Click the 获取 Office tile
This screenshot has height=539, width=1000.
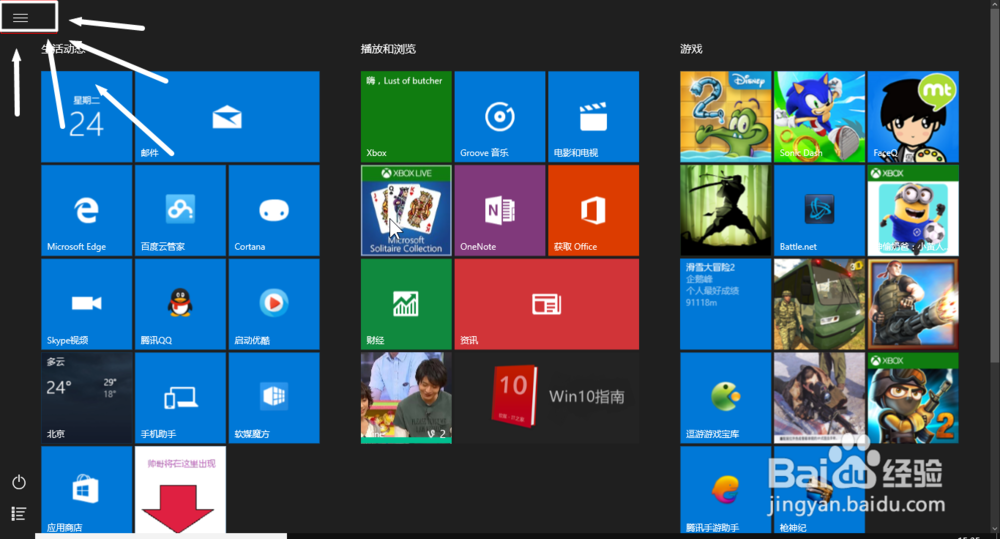coord(594,210)
